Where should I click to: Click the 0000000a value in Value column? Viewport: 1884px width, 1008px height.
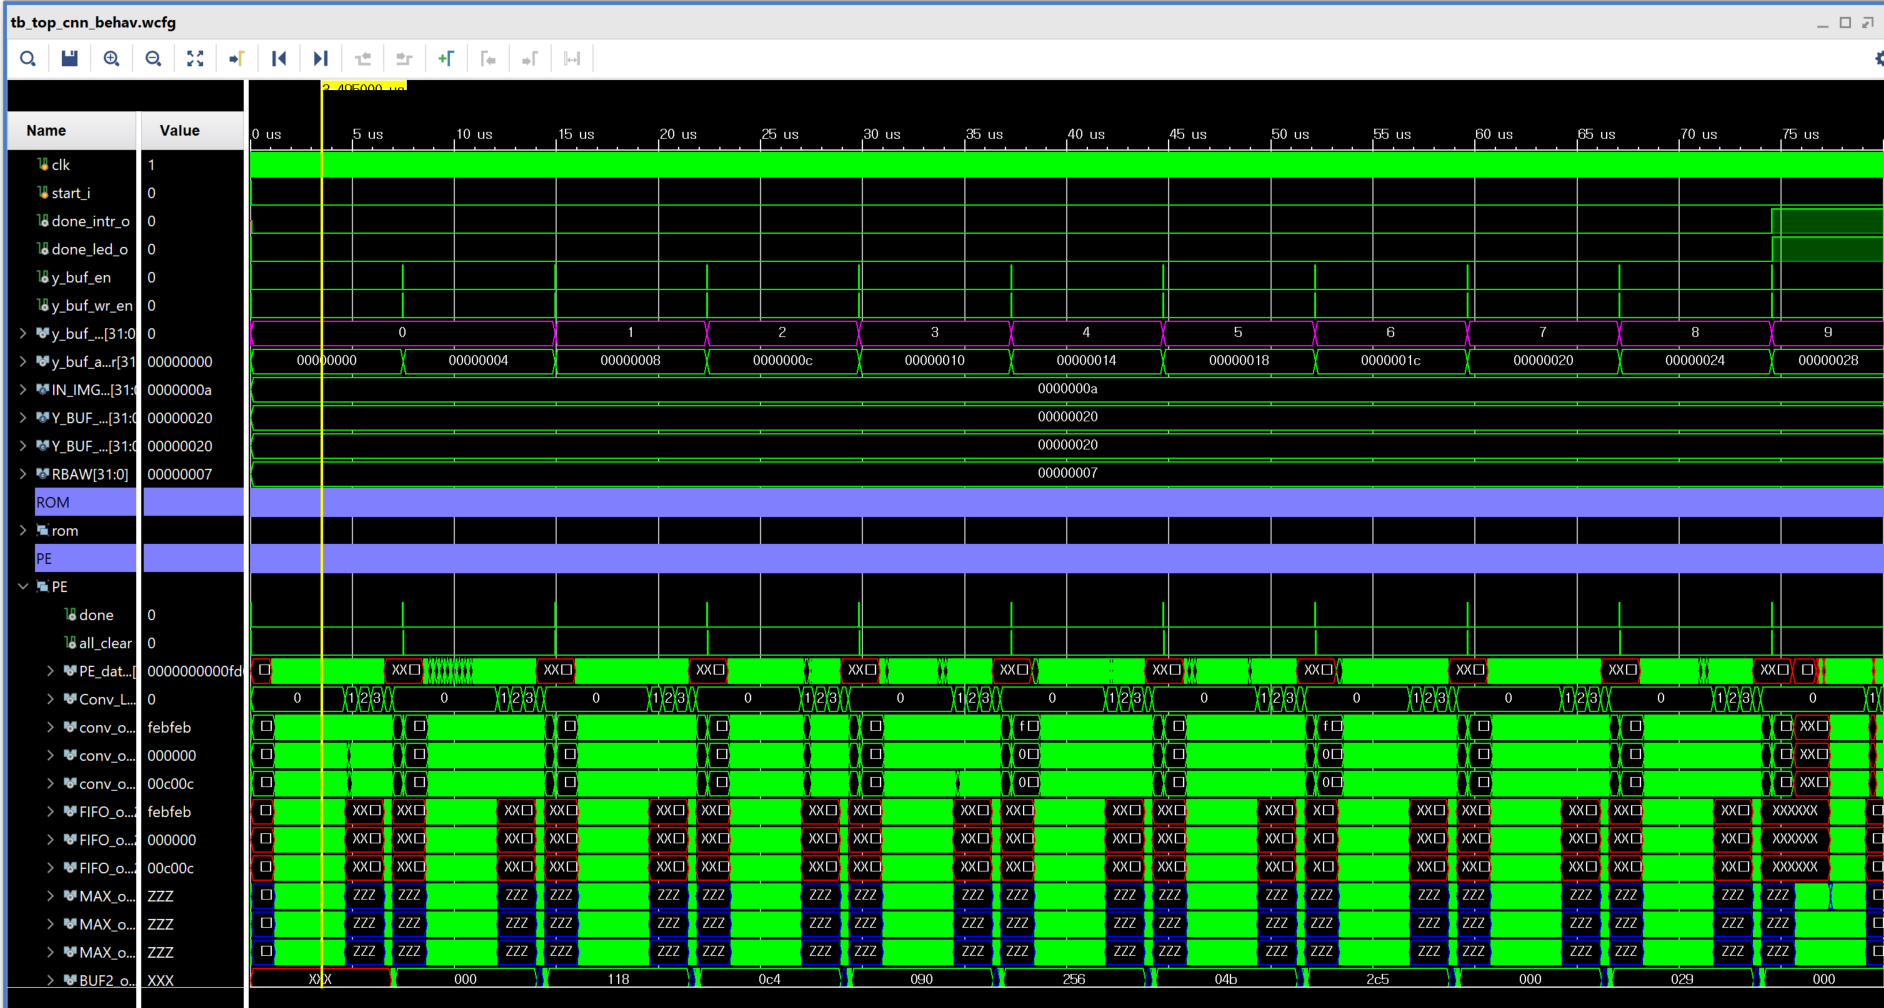(179, 390)
